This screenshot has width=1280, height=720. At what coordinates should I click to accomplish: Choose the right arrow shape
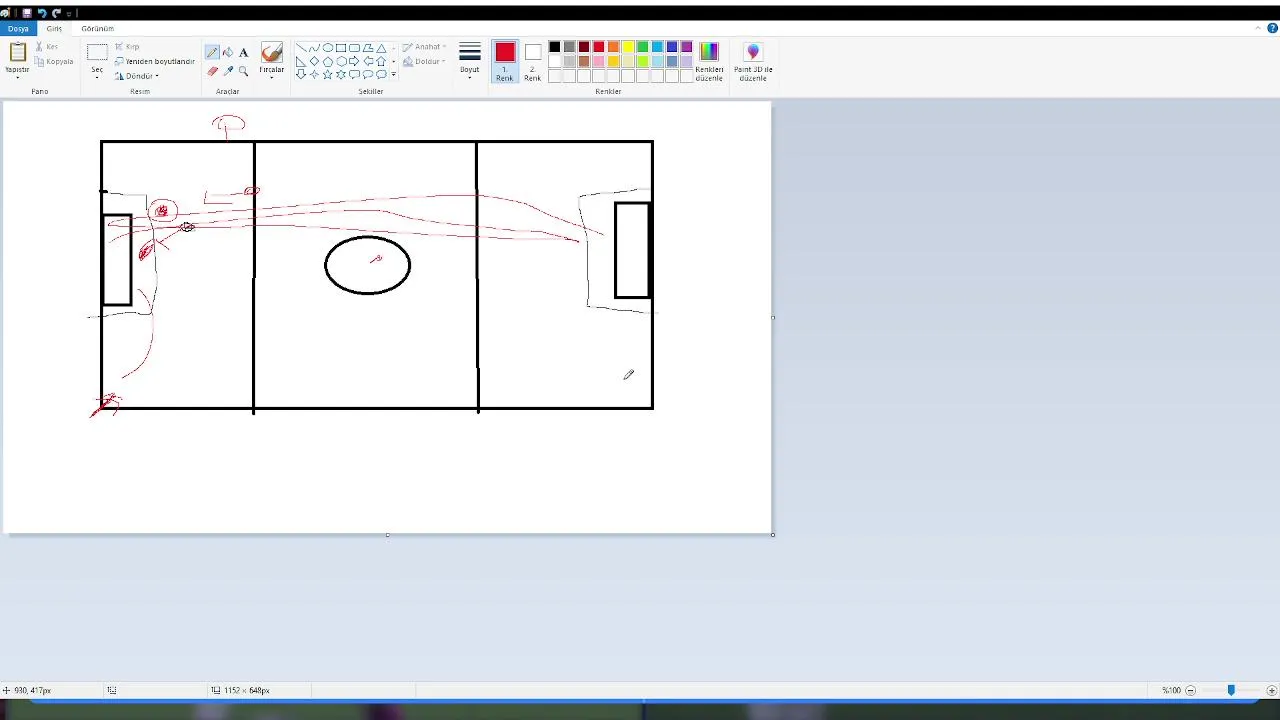click(x=354, y=61)
